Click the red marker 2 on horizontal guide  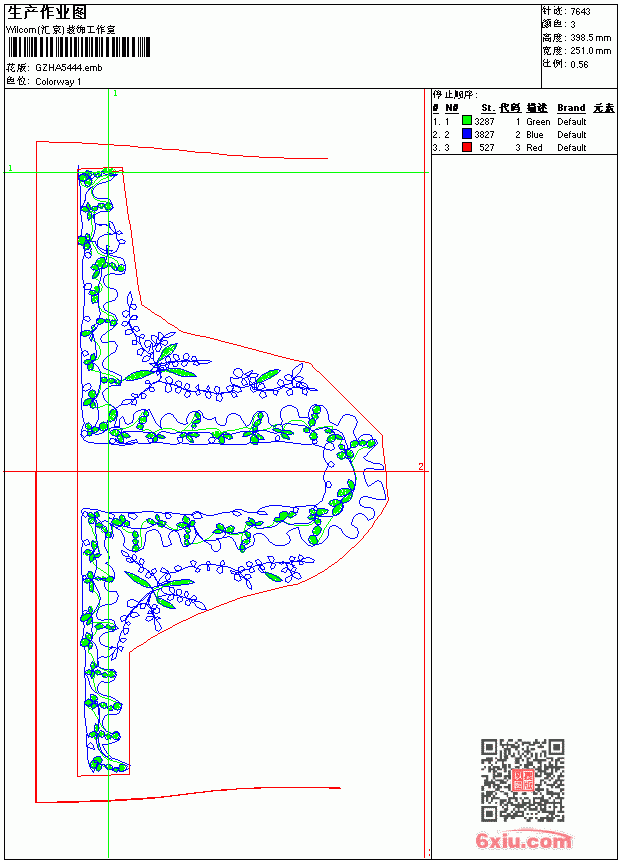click(421, 467)
